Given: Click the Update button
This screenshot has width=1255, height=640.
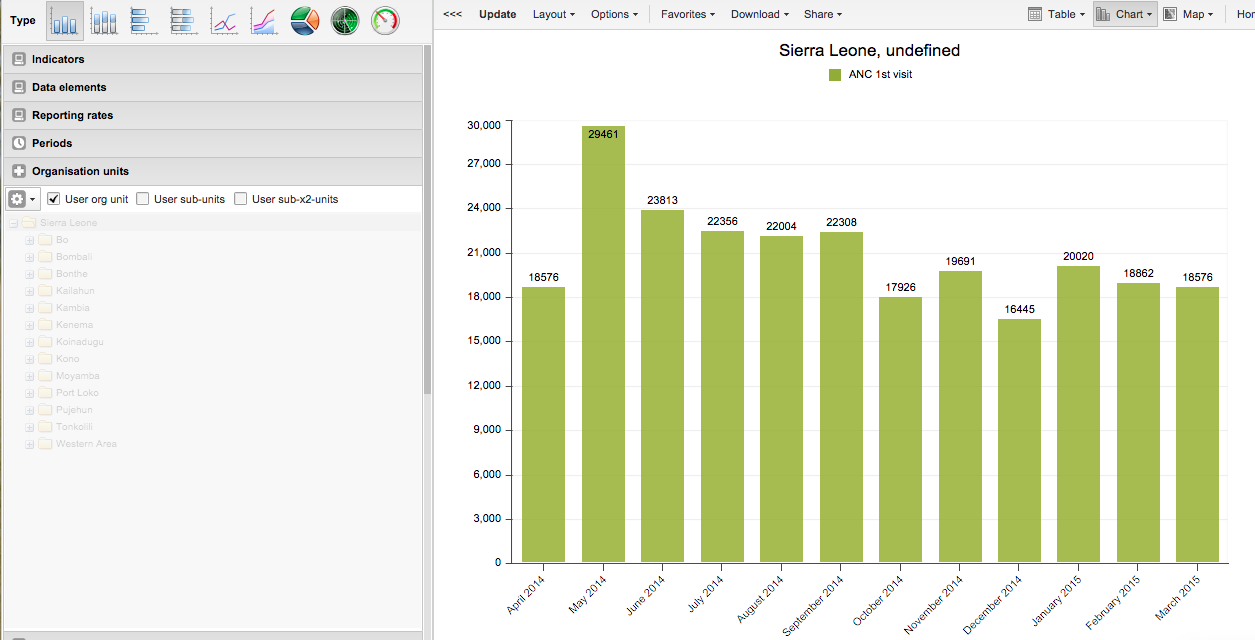Looking at the screenshot, I should pos(497,14).
